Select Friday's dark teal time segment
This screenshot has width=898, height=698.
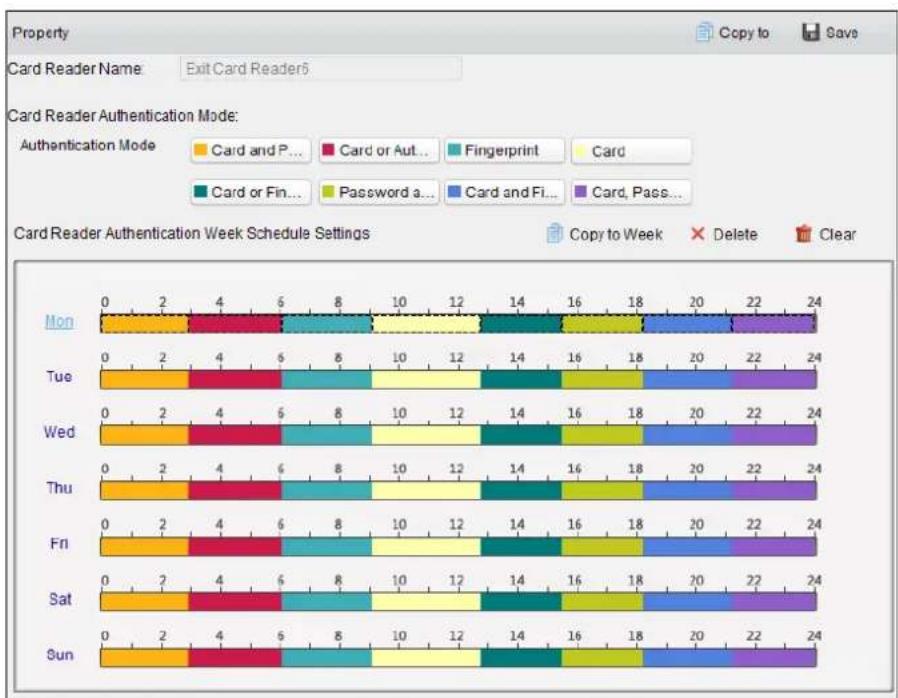[521, 547]
